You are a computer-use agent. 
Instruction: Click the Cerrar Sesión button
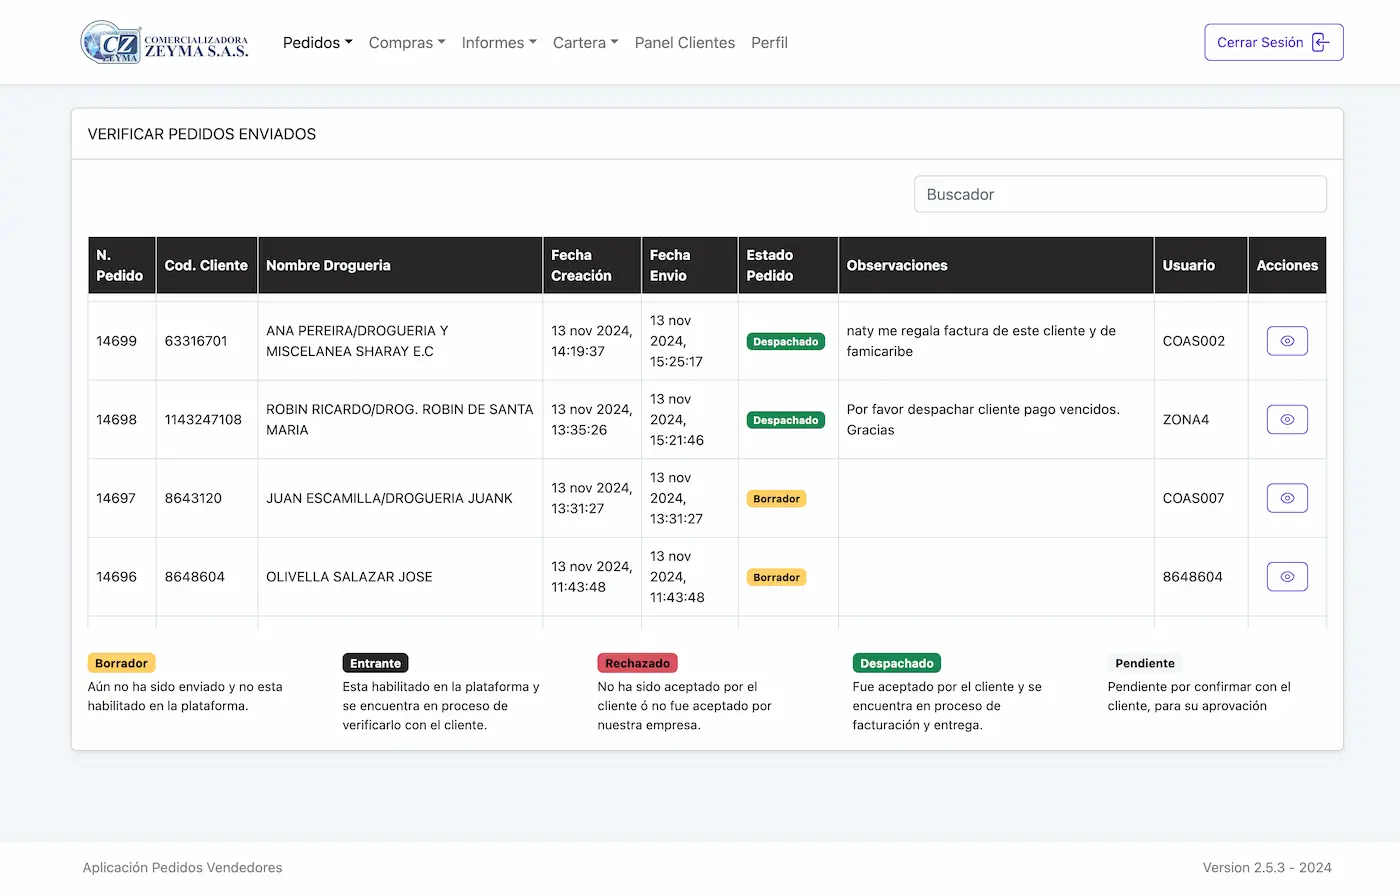point(1273,42)
